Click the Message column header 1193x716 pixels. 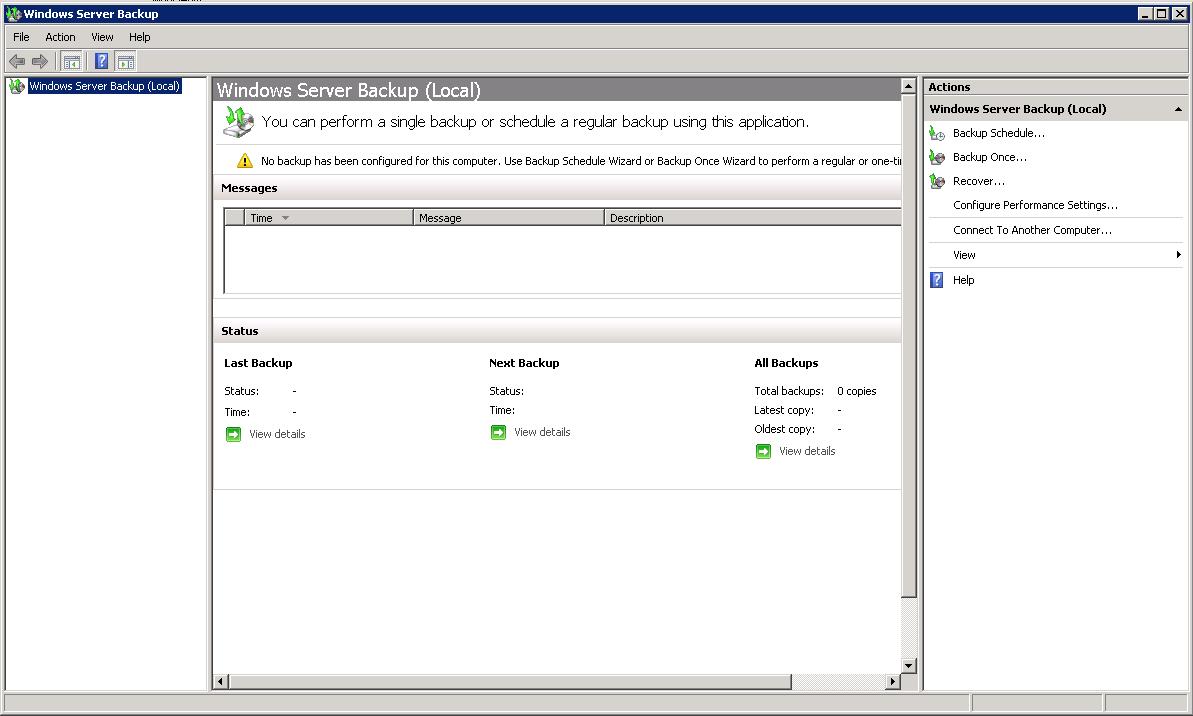pos(508,218)
